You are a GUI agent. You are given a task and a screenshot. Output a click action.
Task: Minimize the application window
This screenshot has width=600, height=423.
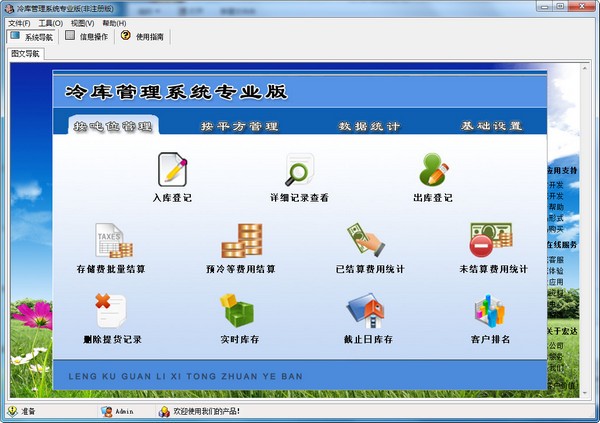point(545,7)
